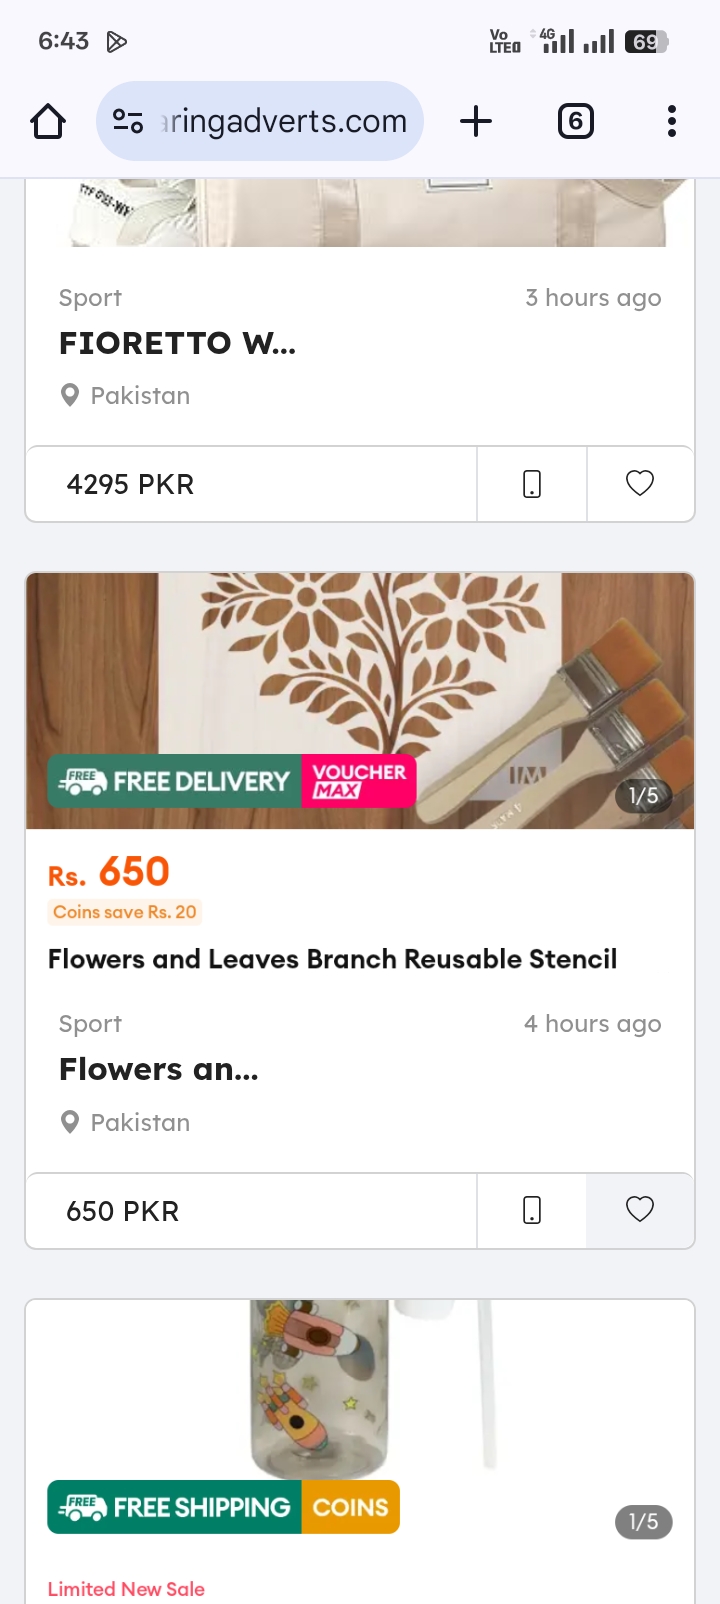Tap Pakistan location pin on Flowers listing
The width and height of the screenshot is (720, 1604).
point(70,1122)
